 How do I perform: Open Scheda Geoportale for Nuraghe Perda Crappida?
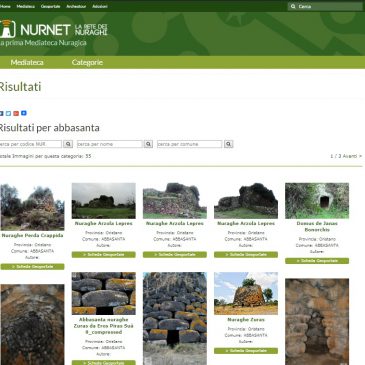click(x=32, y=267)
